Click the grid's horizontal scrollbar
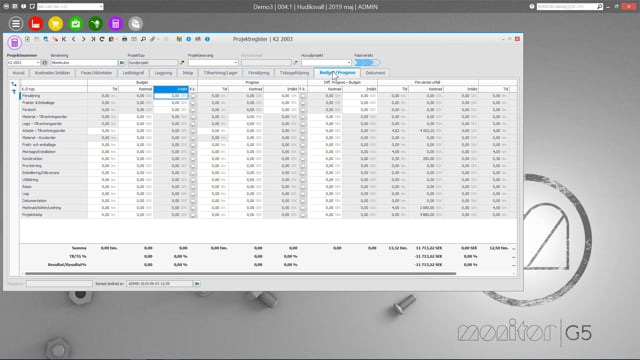This screenshot has width=640, height=360. click(240, 273)
